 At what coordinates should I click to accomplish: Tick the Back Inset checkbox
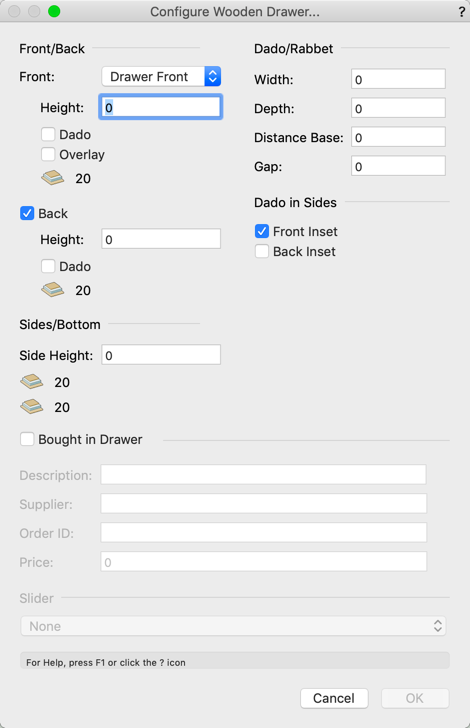(x=262, y=251)
